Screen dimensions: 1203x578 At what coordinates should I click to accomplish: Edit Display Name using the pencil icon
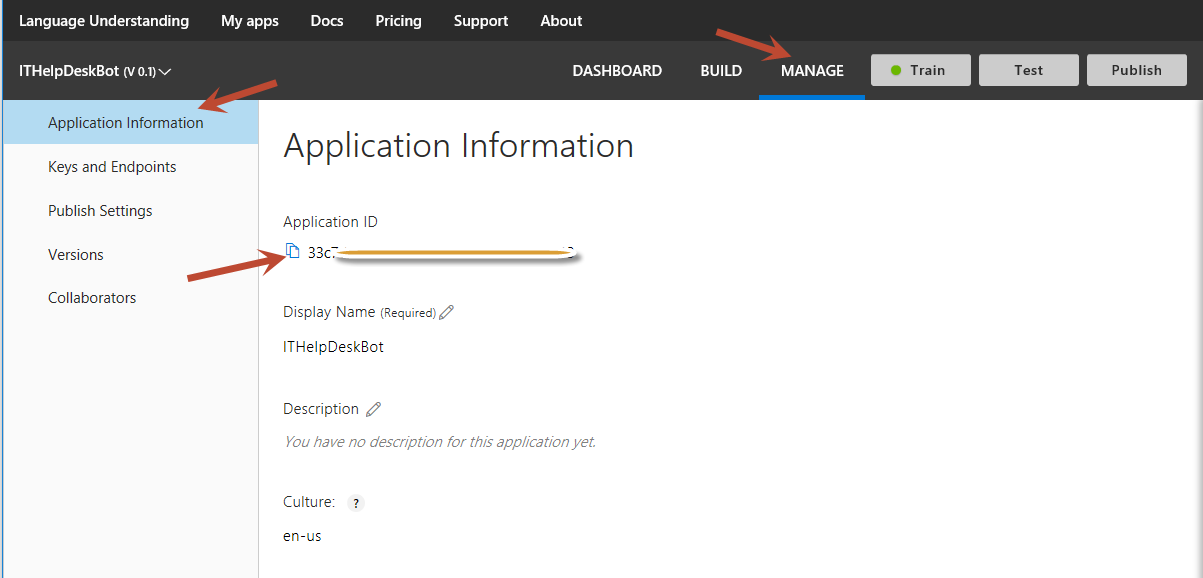(x=447, y=312)
